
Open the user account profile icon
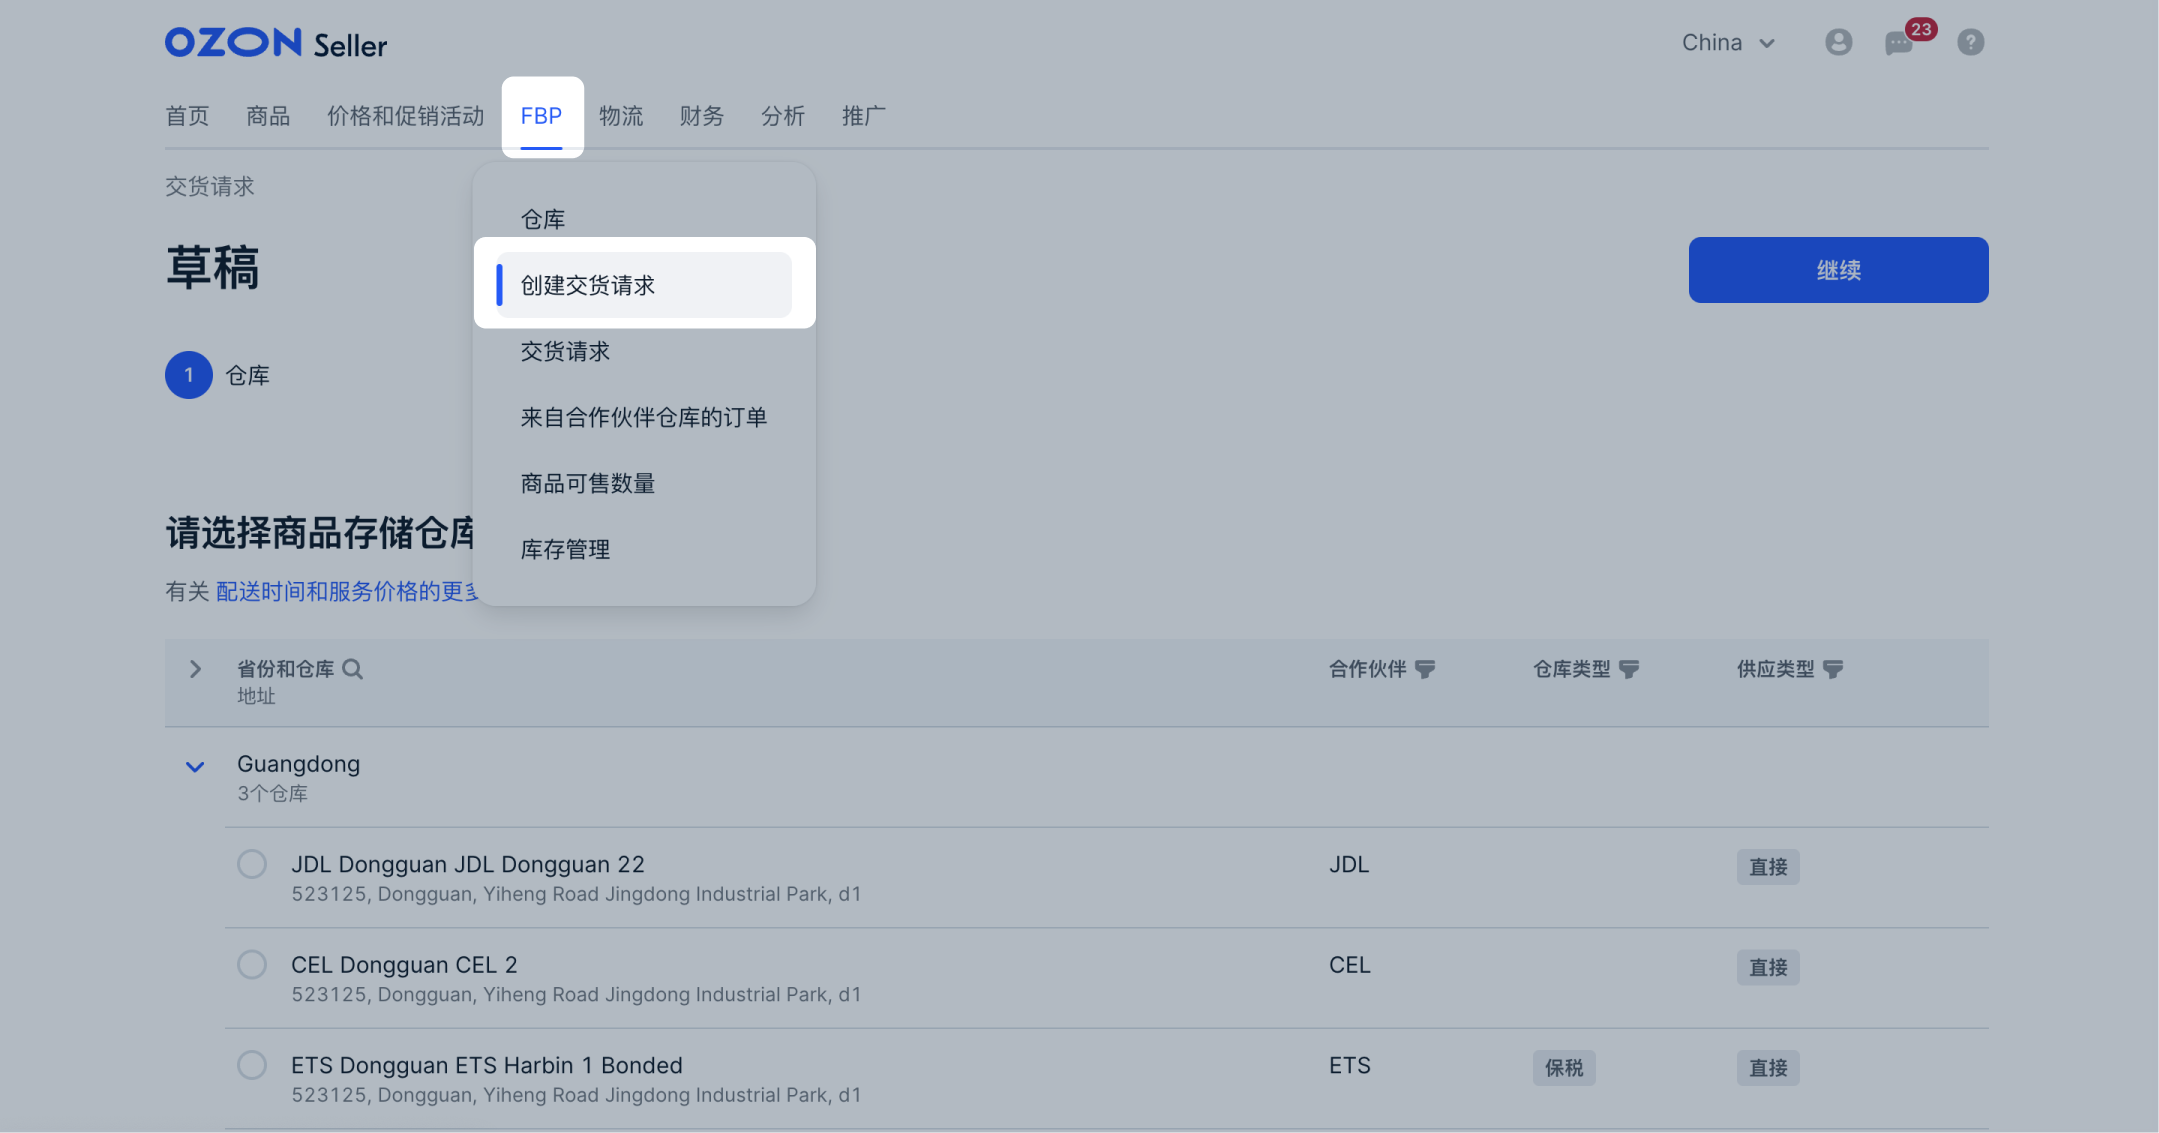point(1838,42)
